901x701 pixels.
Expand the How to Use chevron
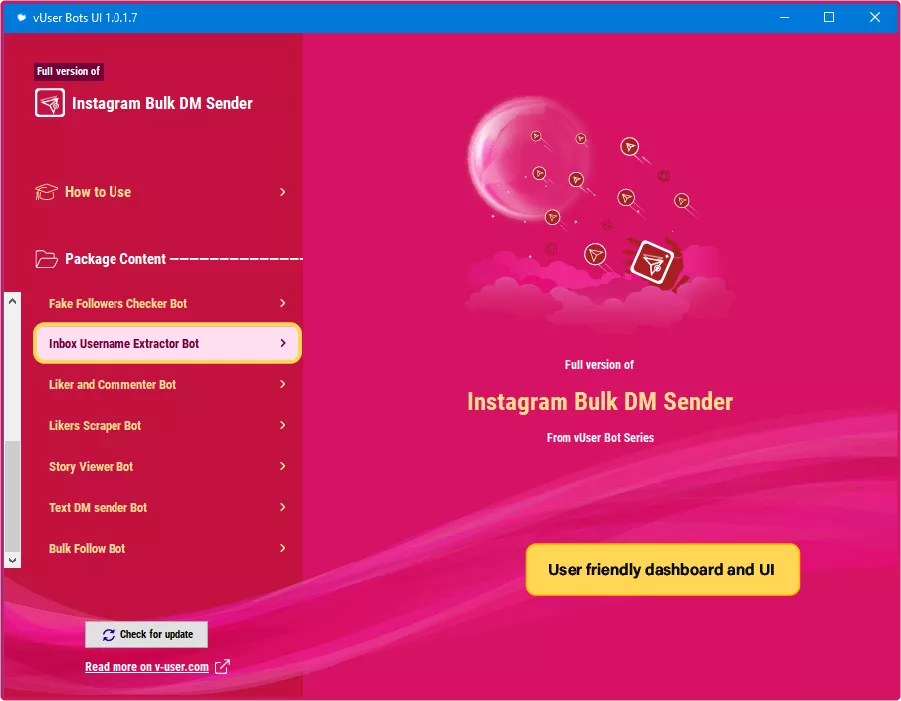(x=282, y=192)
